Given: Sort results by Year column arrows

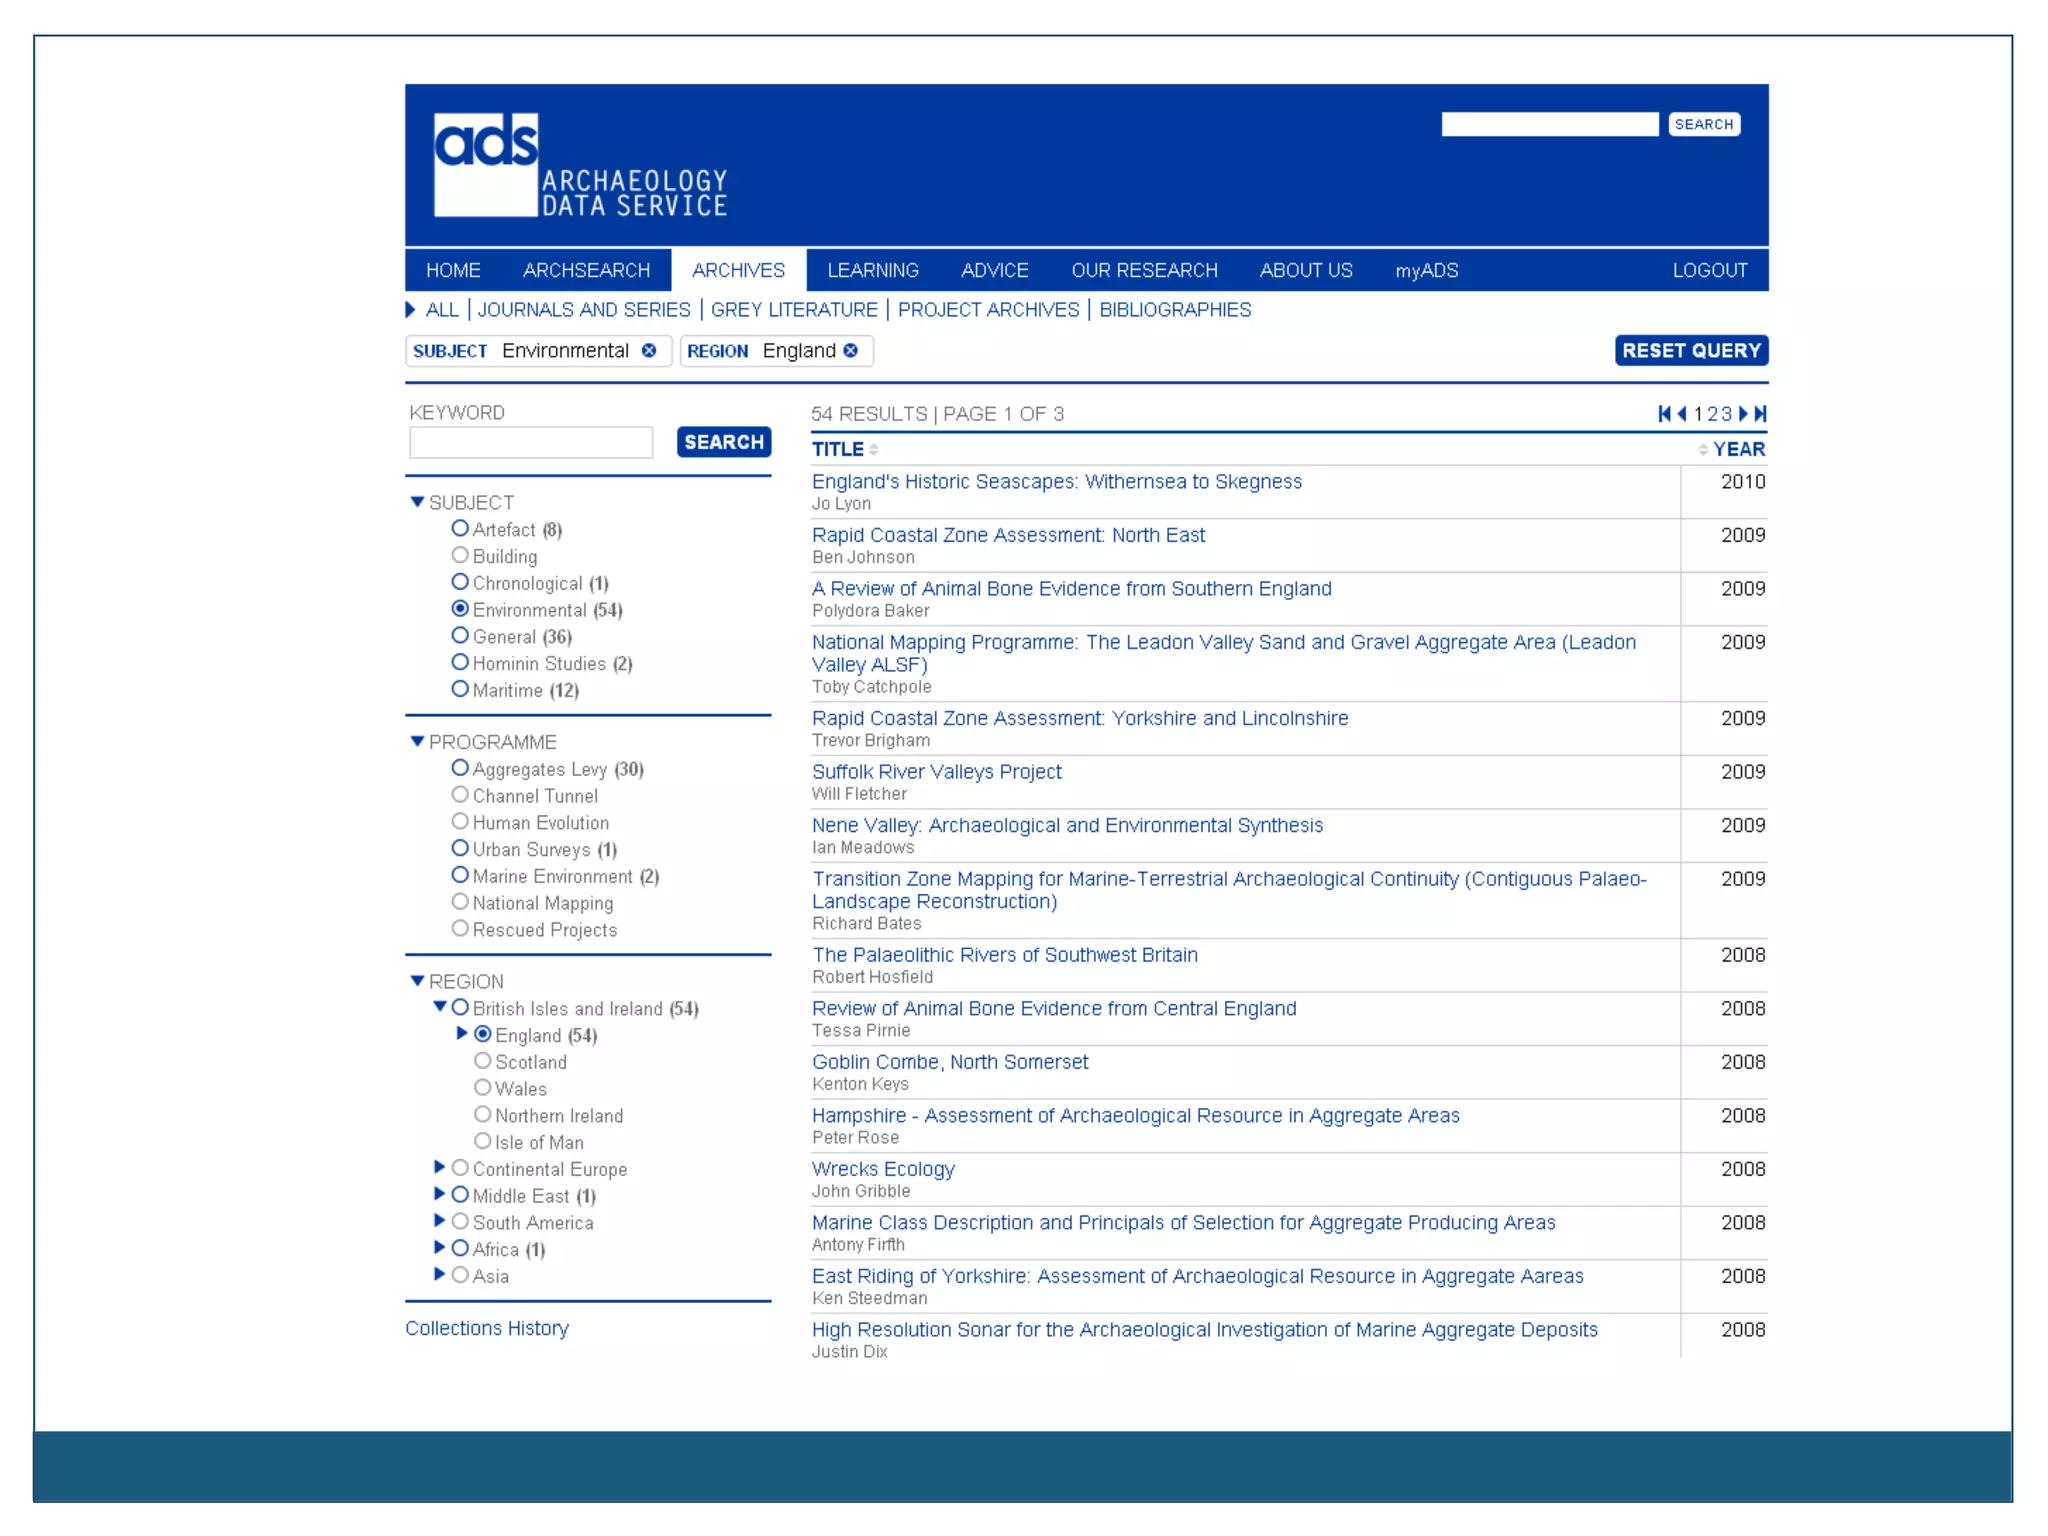Looking at the screenshot, I should coord(1702,450).
